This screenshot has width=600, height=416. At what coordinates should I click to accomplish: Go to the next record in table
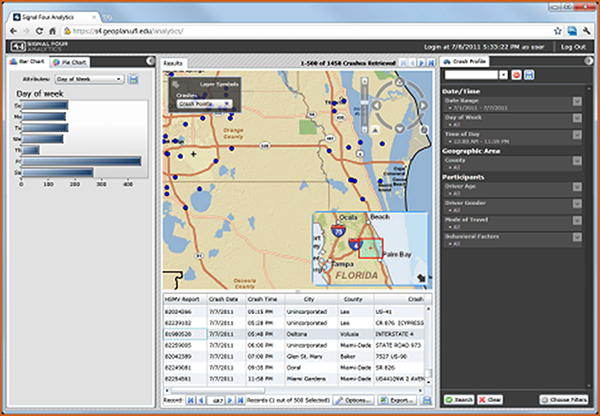pyautogui.click(x=230, y=400)
